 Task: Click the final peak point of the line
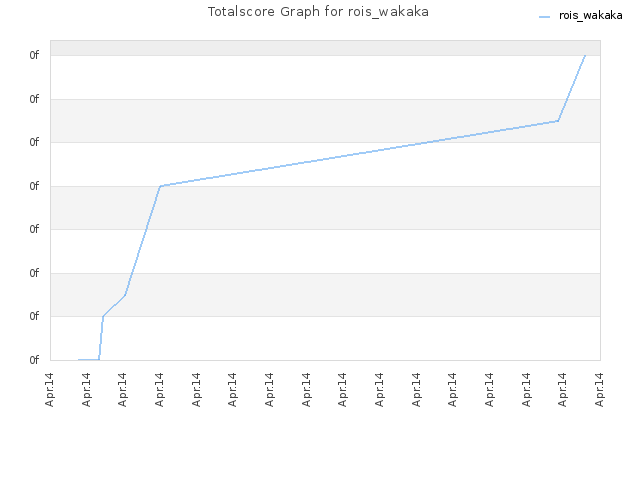585,55
